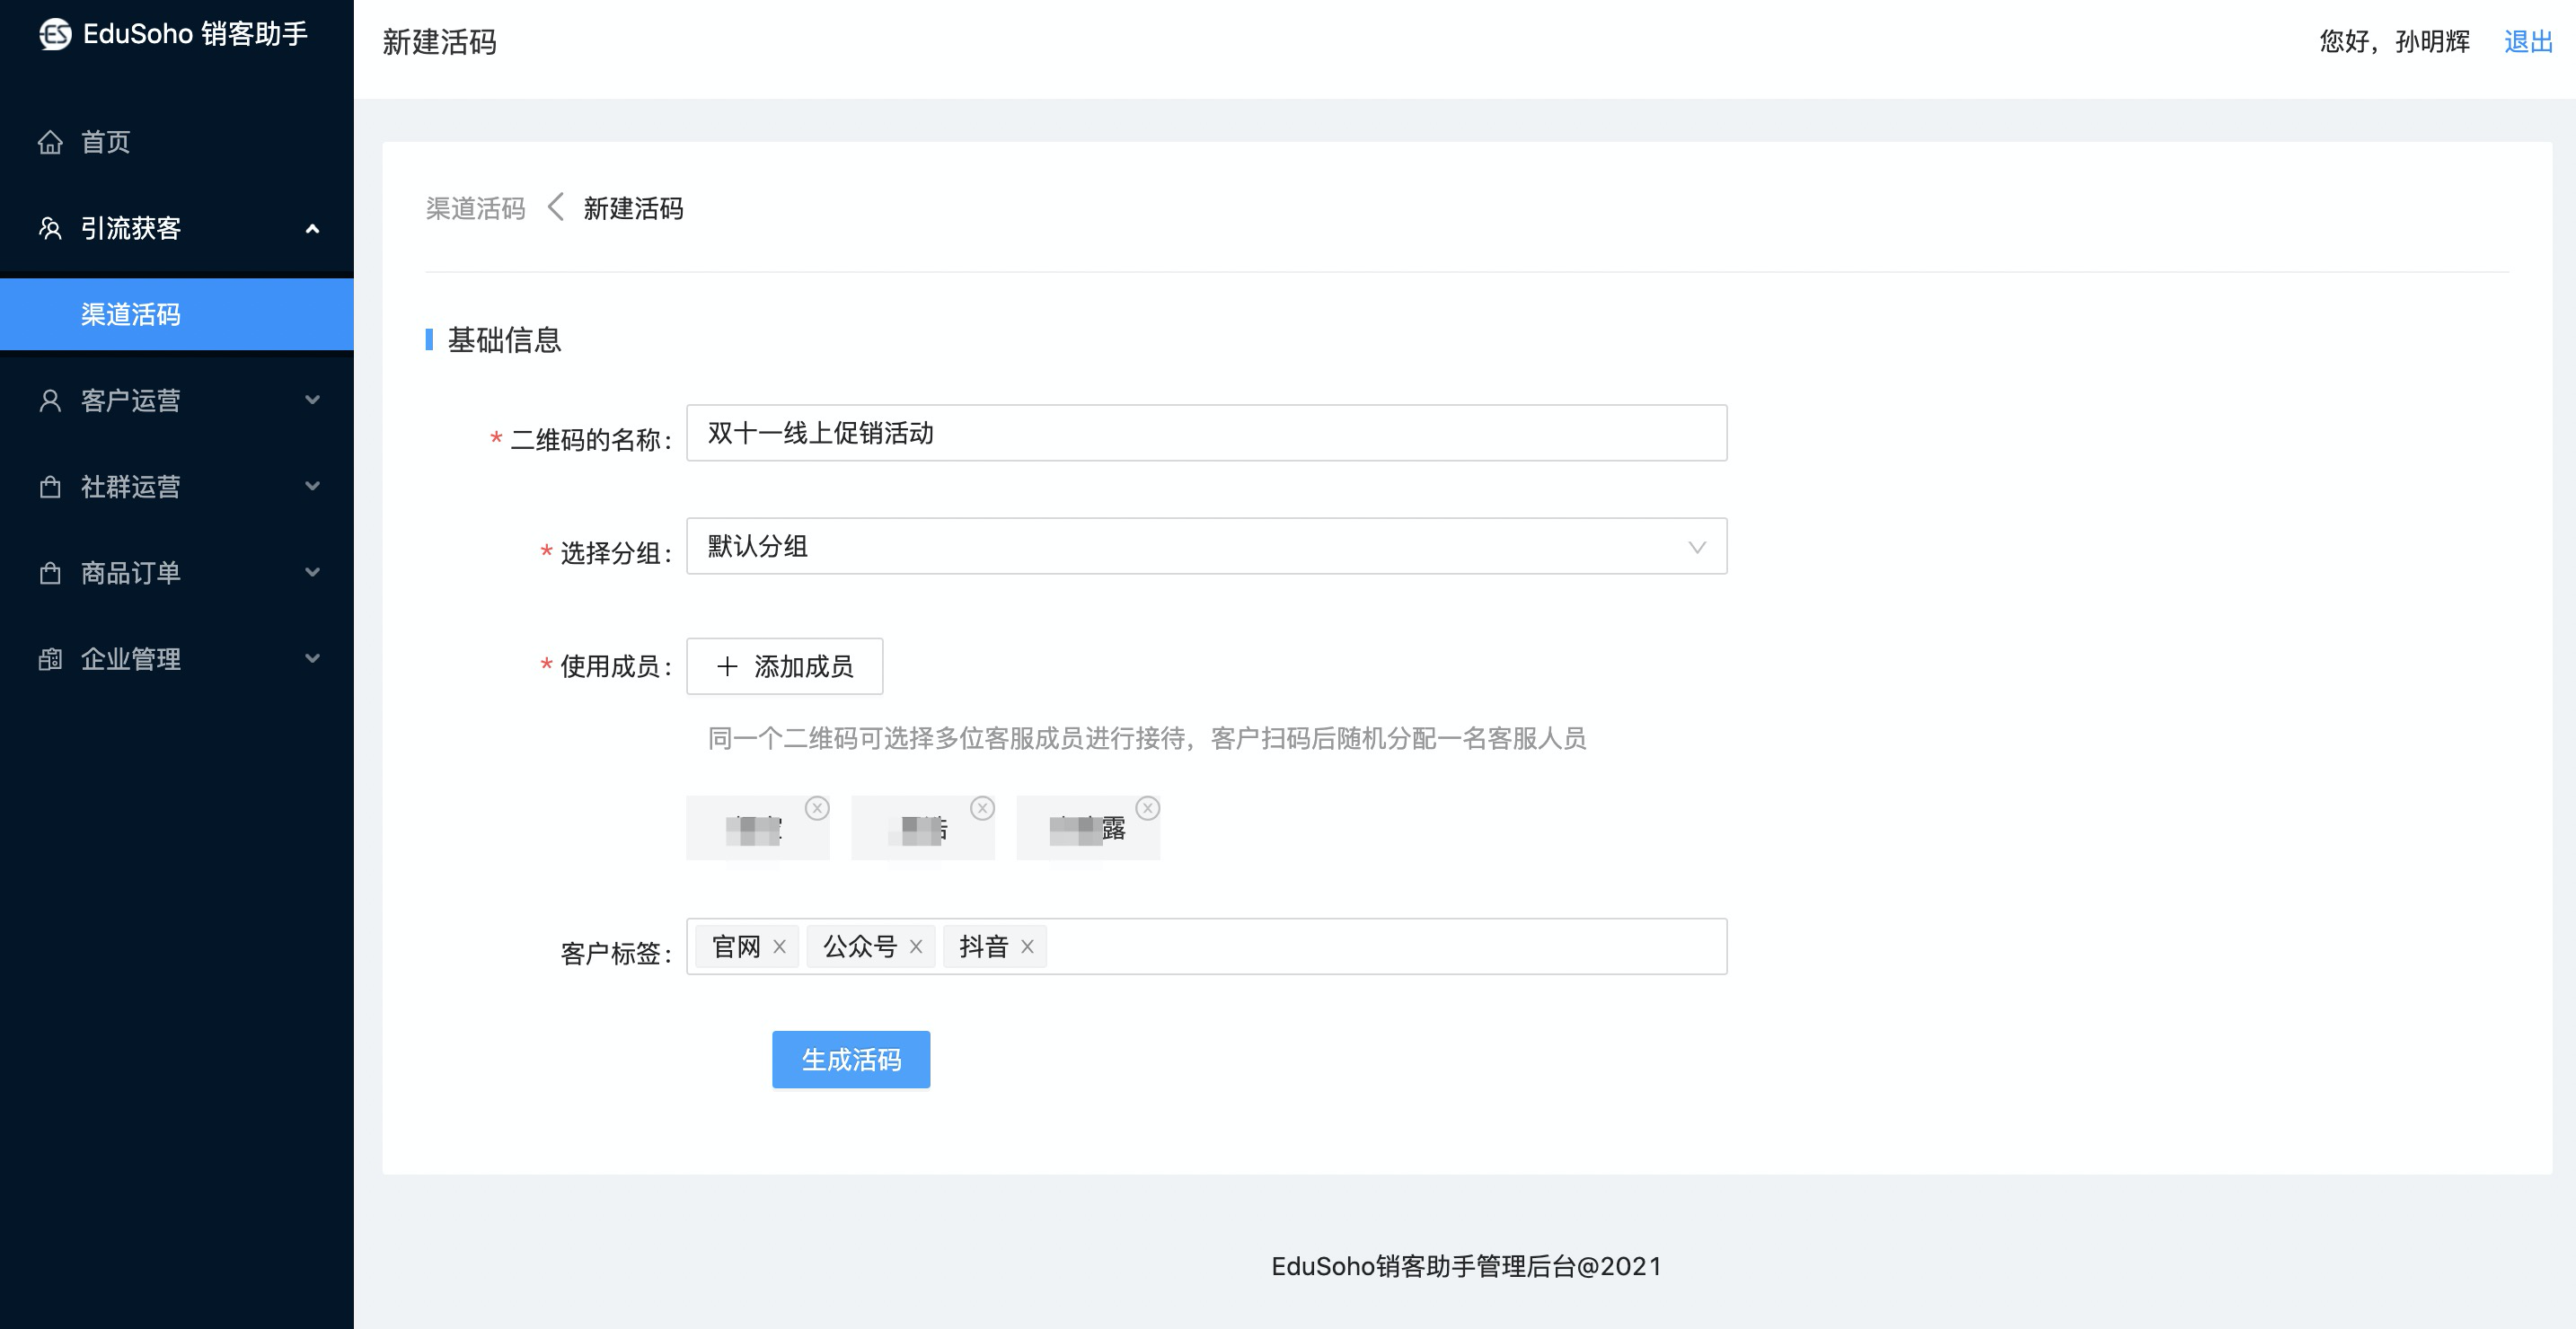Click the 社群运营 bag icon

[50, 487]
